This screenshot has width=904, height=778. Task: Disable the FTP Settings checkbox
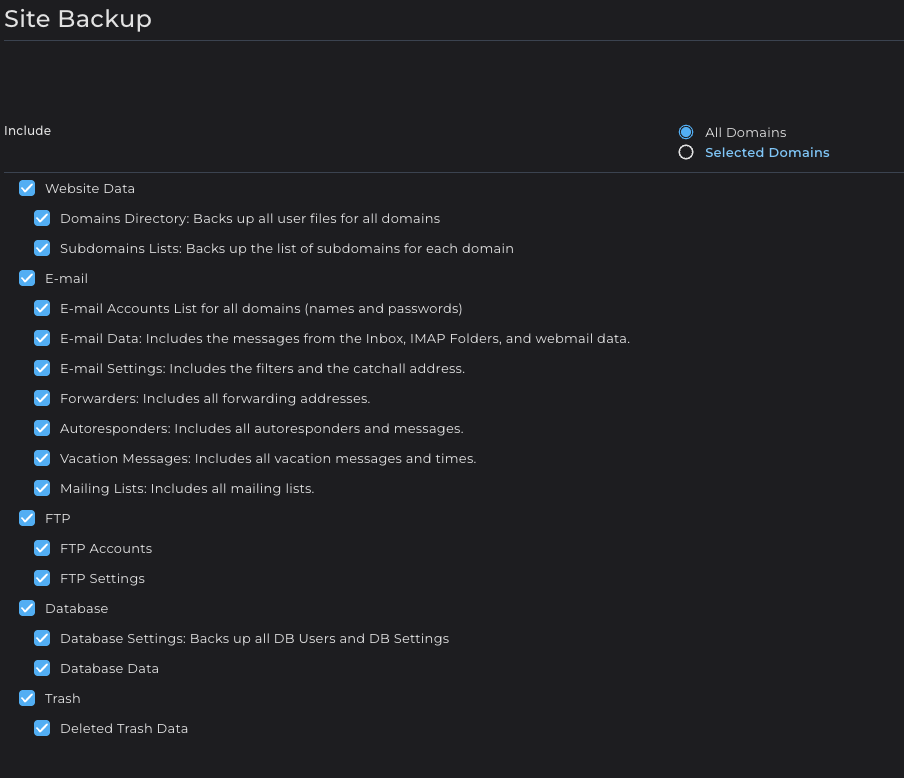(x=42, y=578)
